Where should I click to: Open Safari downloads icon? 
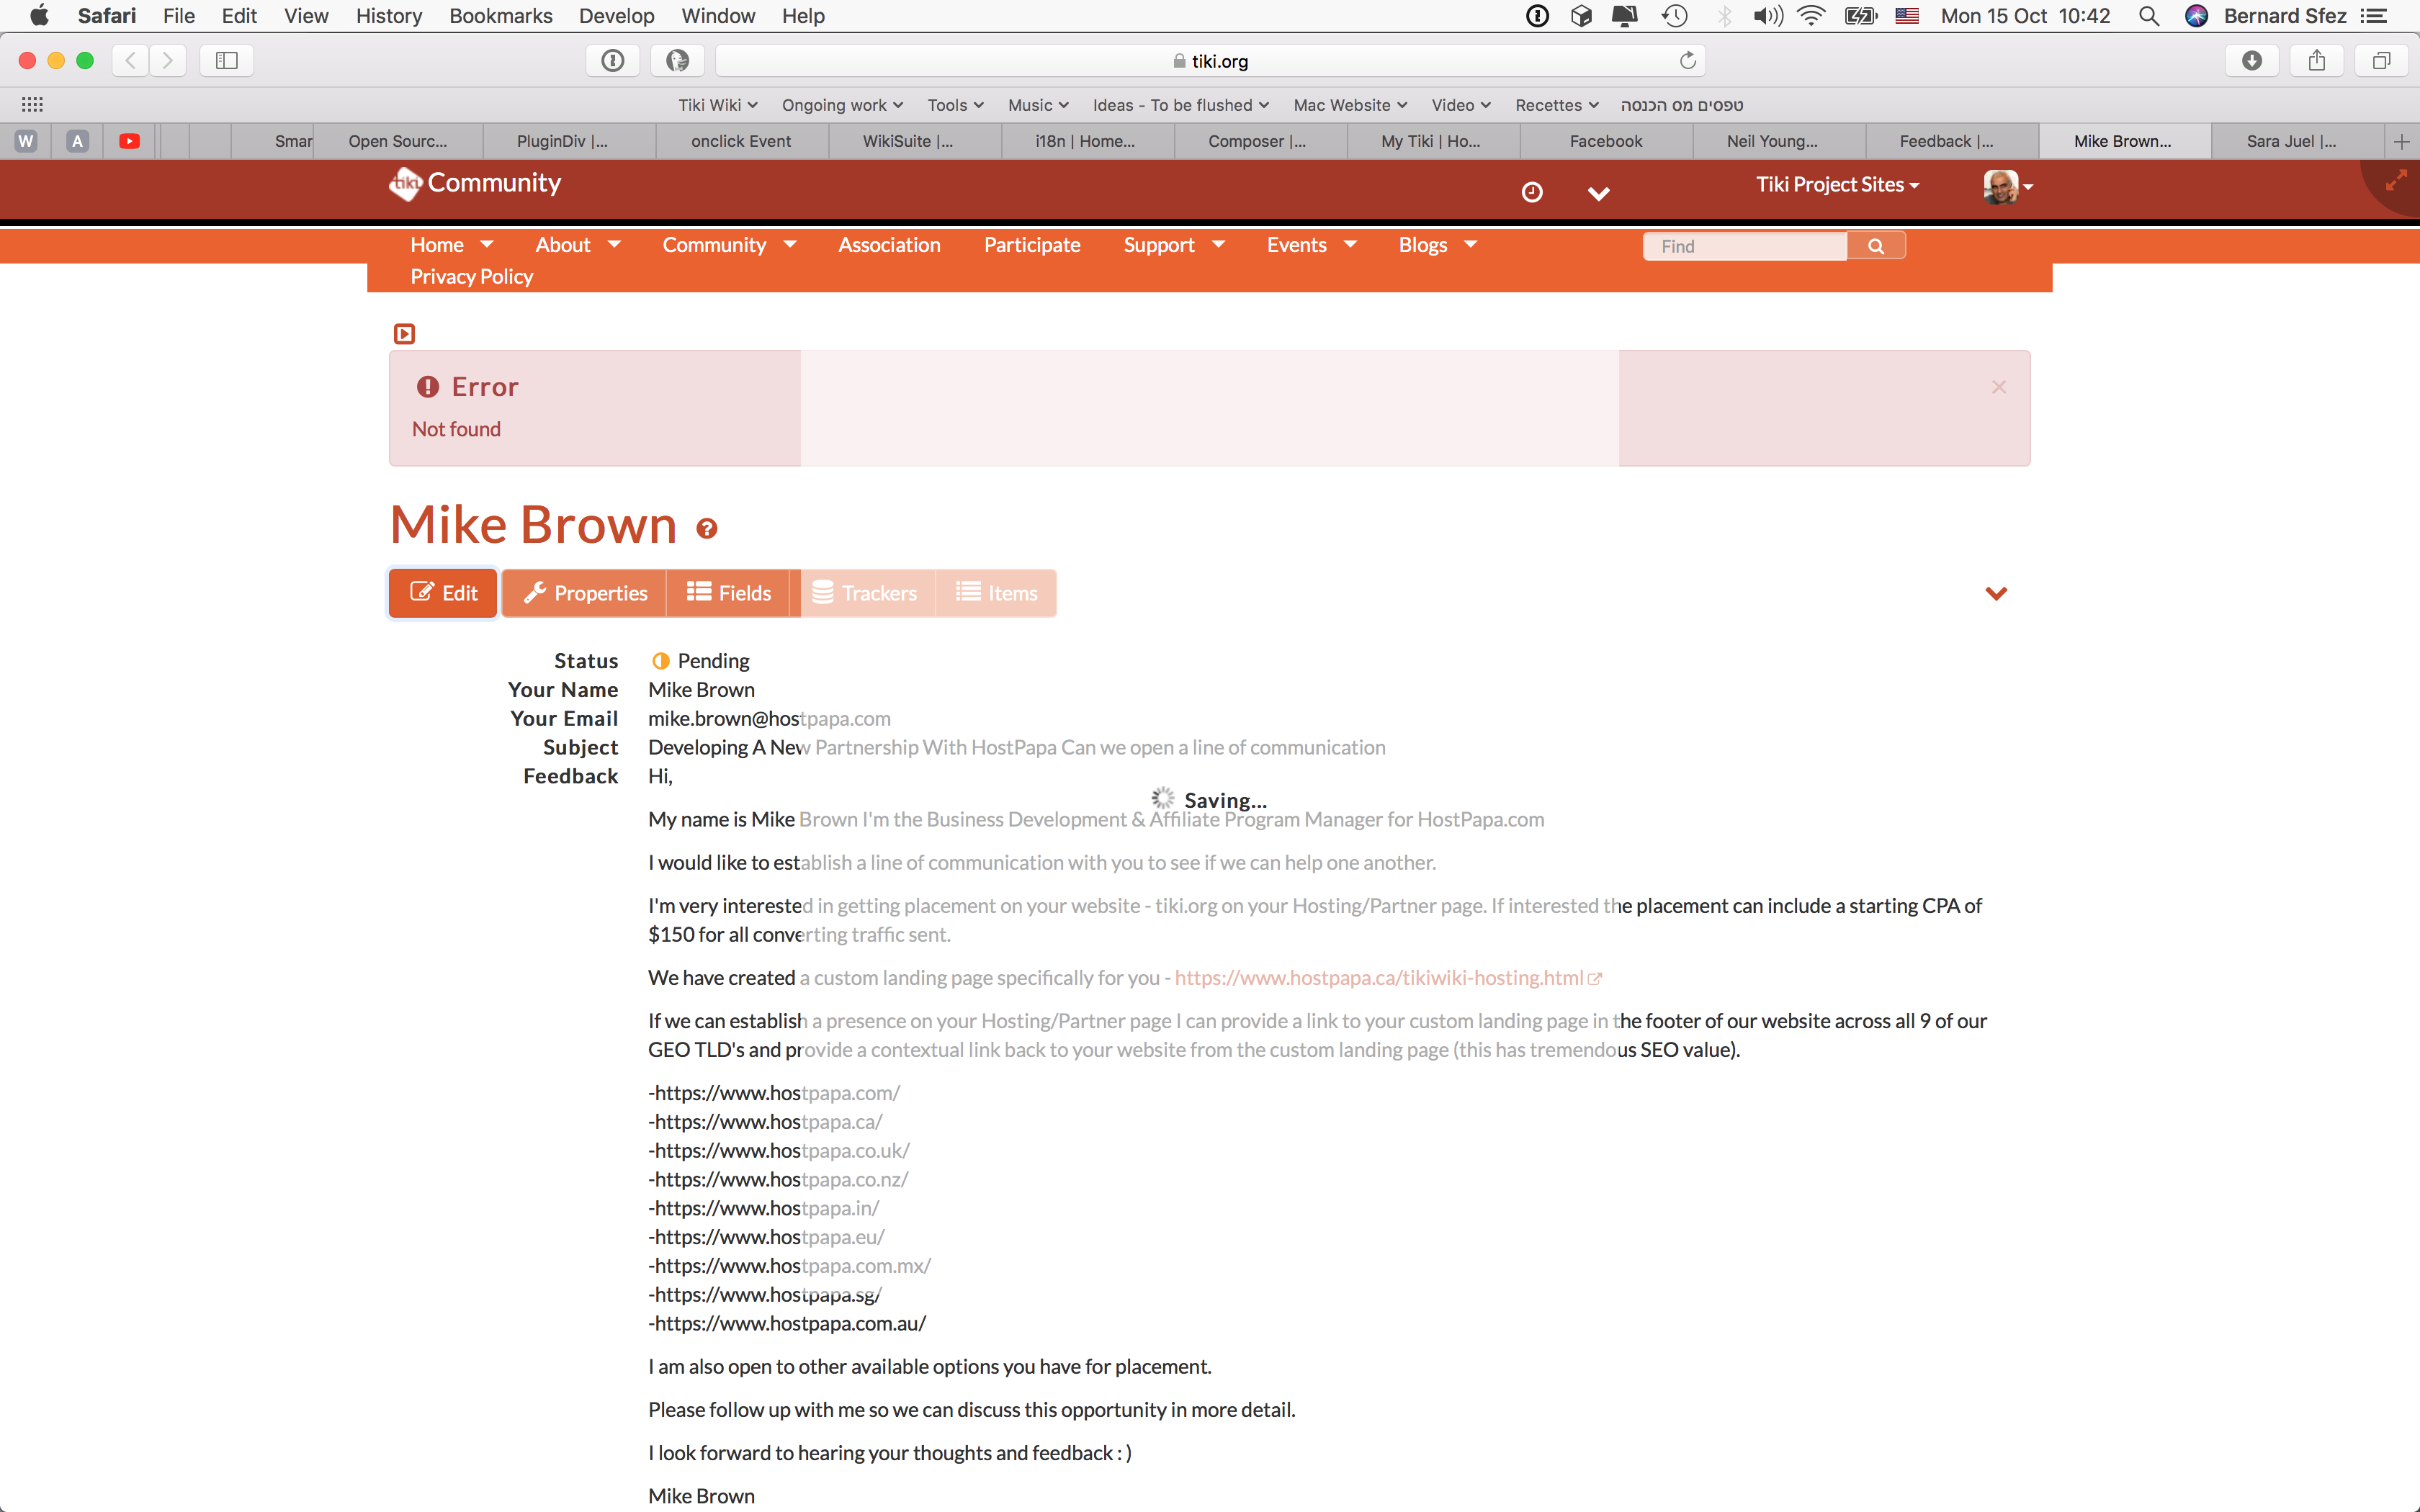2252,61
